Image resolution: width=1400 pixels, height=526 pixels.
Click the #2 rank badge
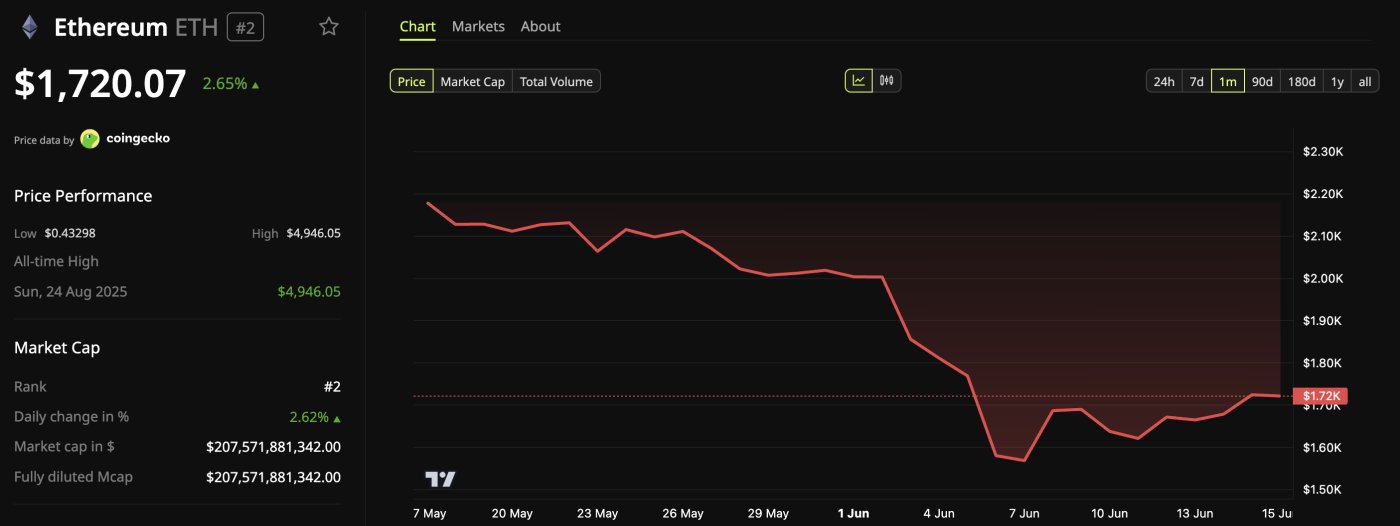(245, 27)
